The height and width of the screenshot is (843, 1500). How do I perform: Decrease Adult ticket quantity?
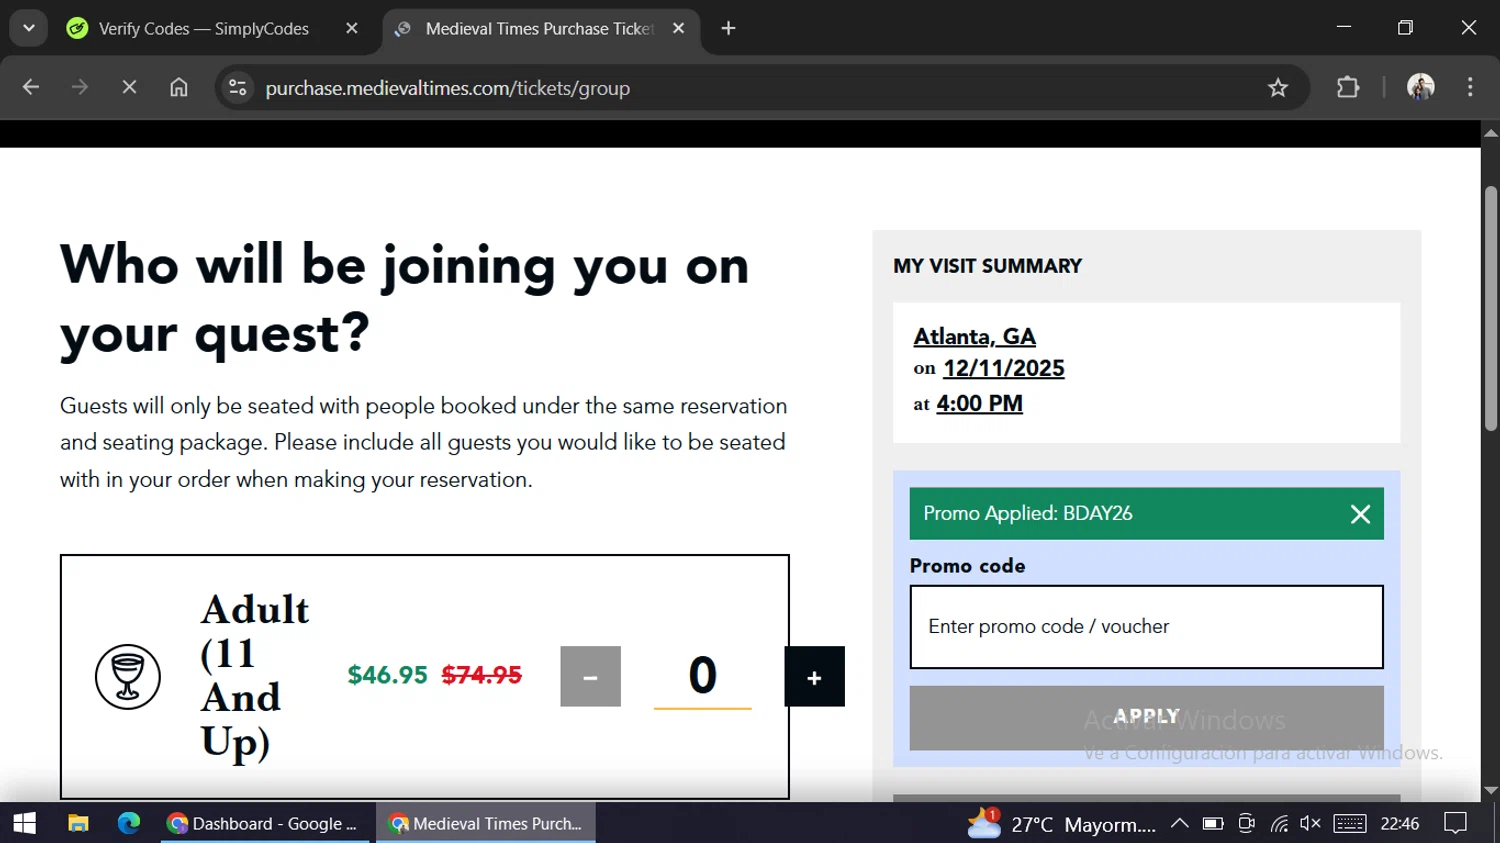point(590,677)
